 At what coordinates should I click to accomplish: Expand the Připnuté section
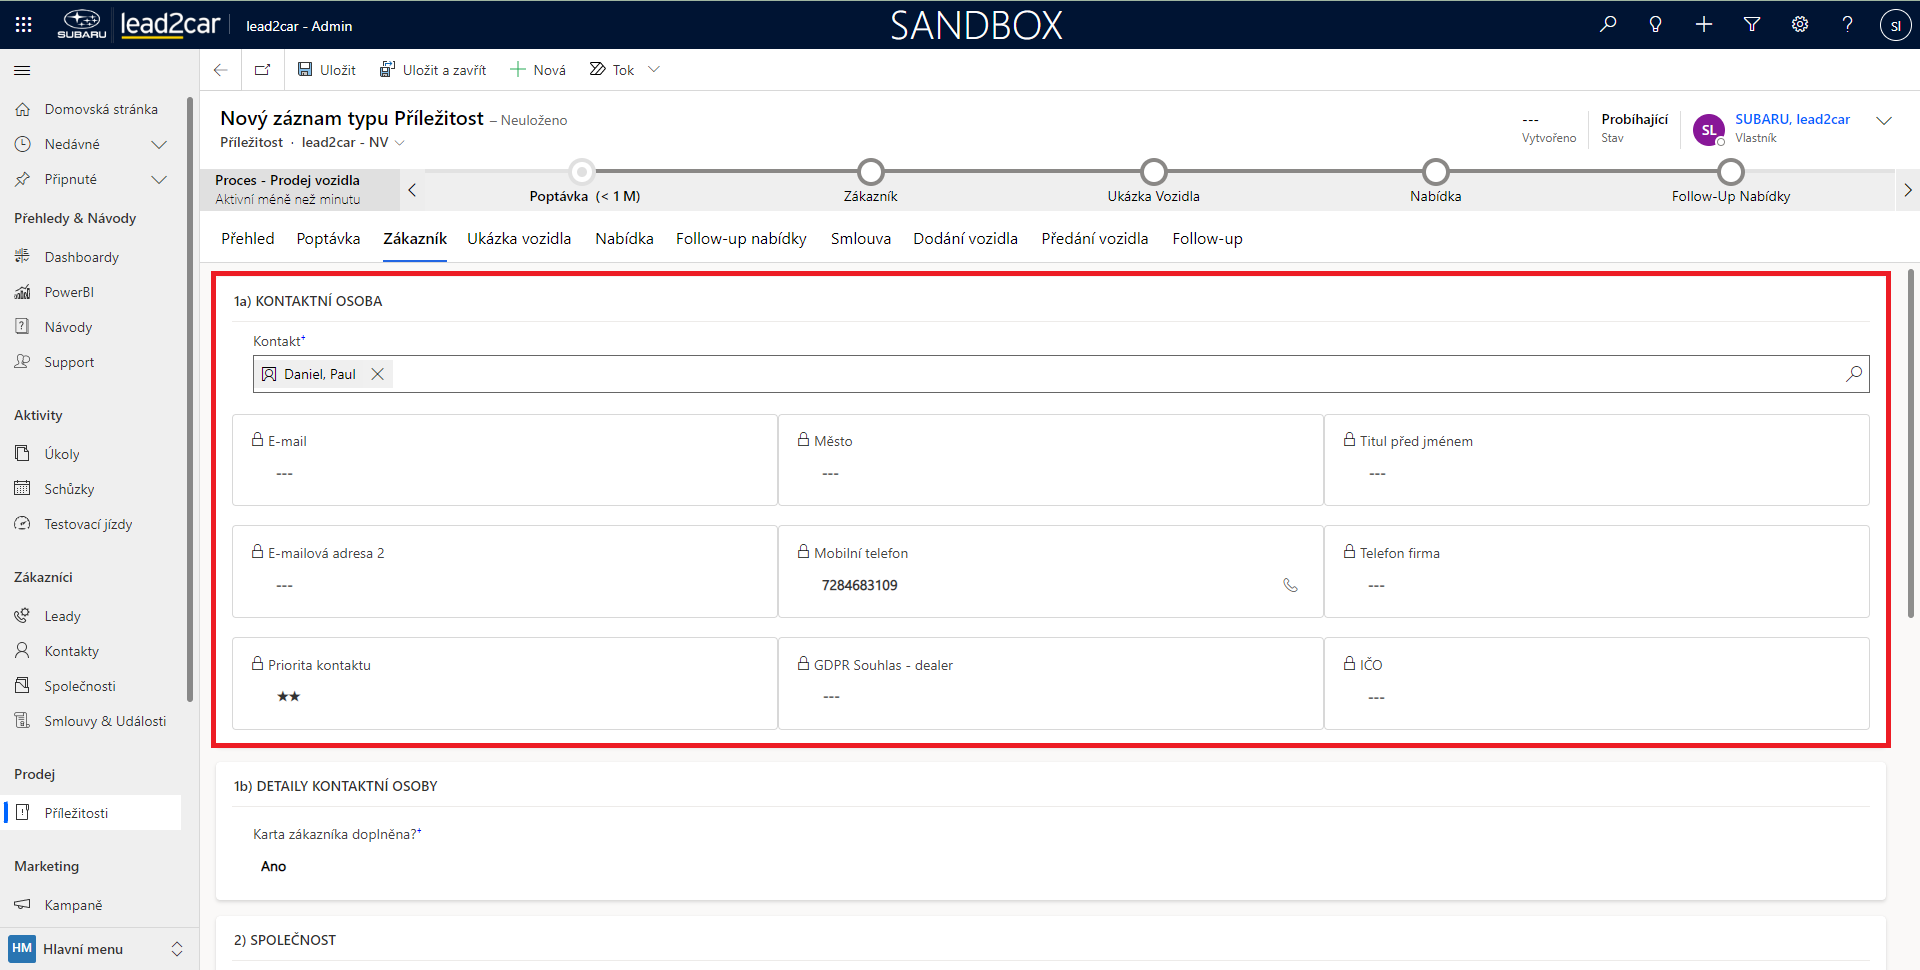pyautogui.click(x=158, y=179)
